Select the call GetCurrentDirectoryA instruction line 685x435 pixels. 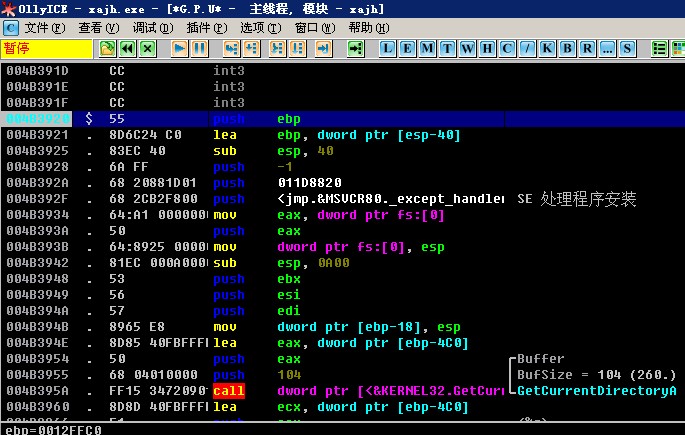click(x=300, y=391)
